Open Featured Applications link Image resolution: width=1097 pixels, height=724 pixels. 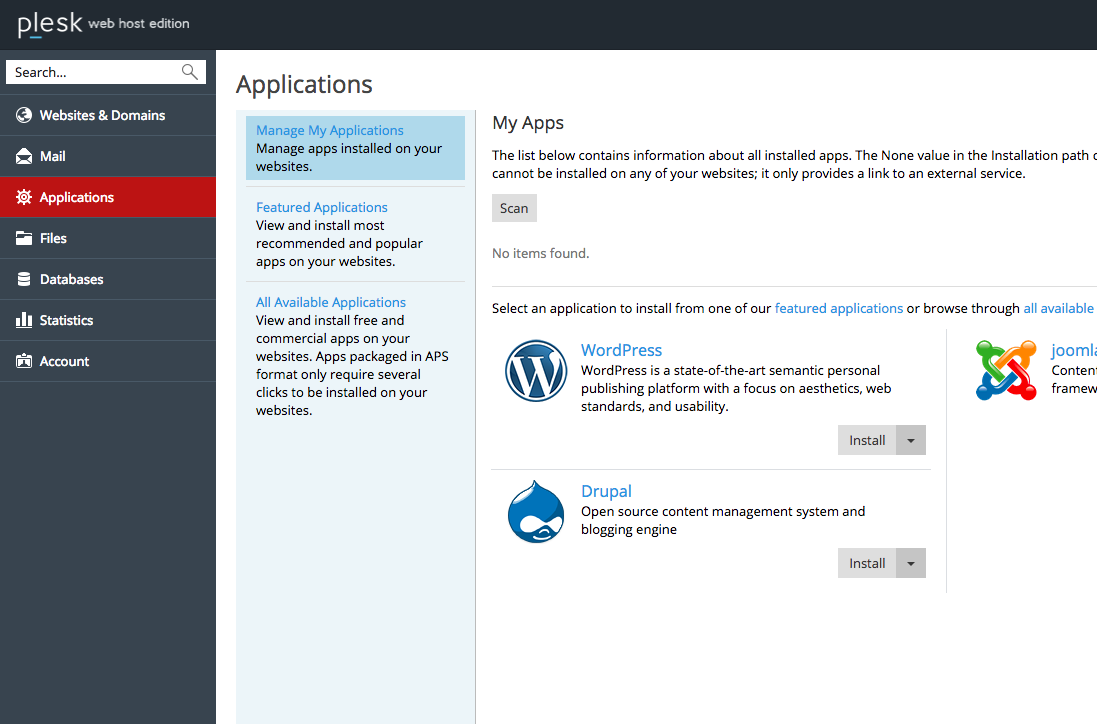321,207
